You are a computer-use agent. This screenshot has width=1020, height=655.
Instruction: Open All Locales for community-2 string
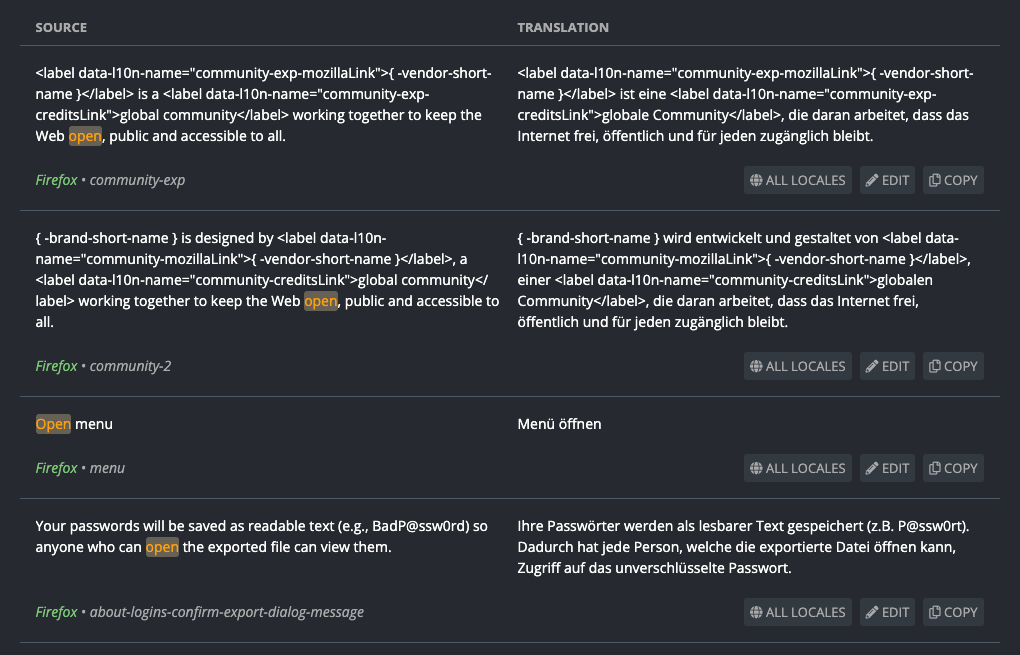click(798, 366)
